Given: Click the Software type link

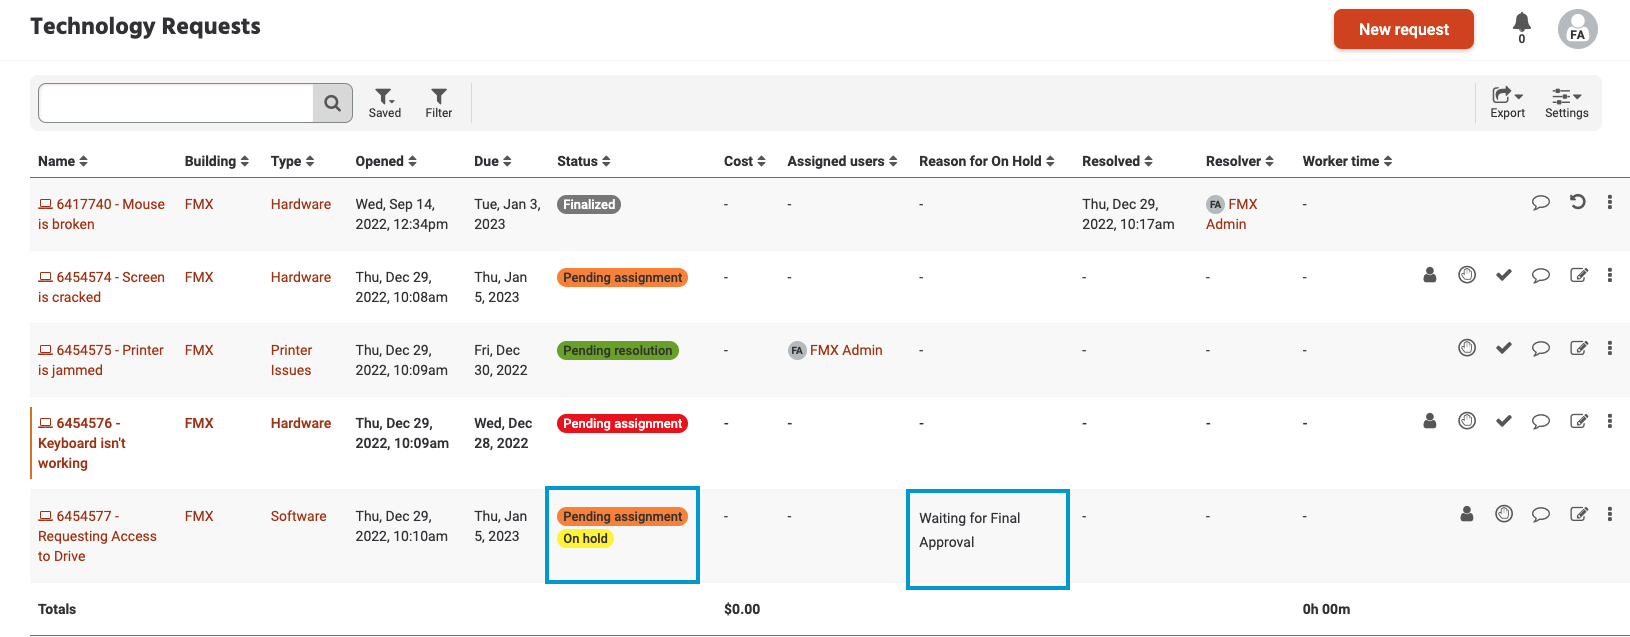Looking at the screenshot, I should pos(298,516).
